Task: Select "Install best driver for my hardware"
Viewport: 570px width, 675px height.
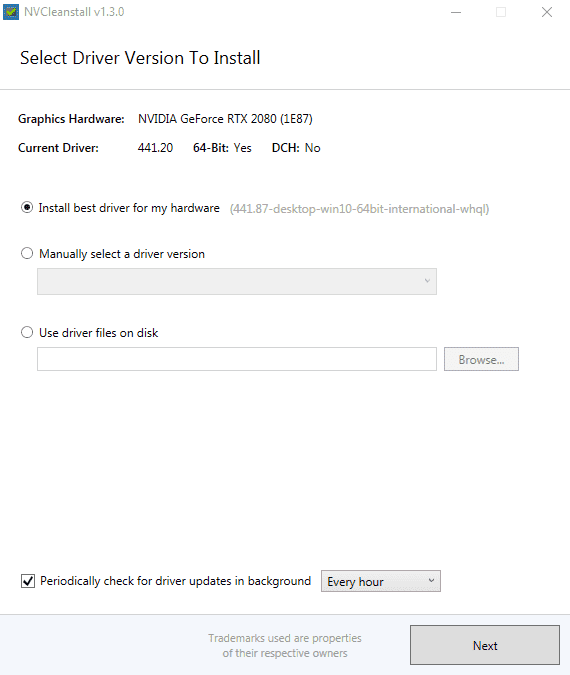Action: (x=27, y=208)
